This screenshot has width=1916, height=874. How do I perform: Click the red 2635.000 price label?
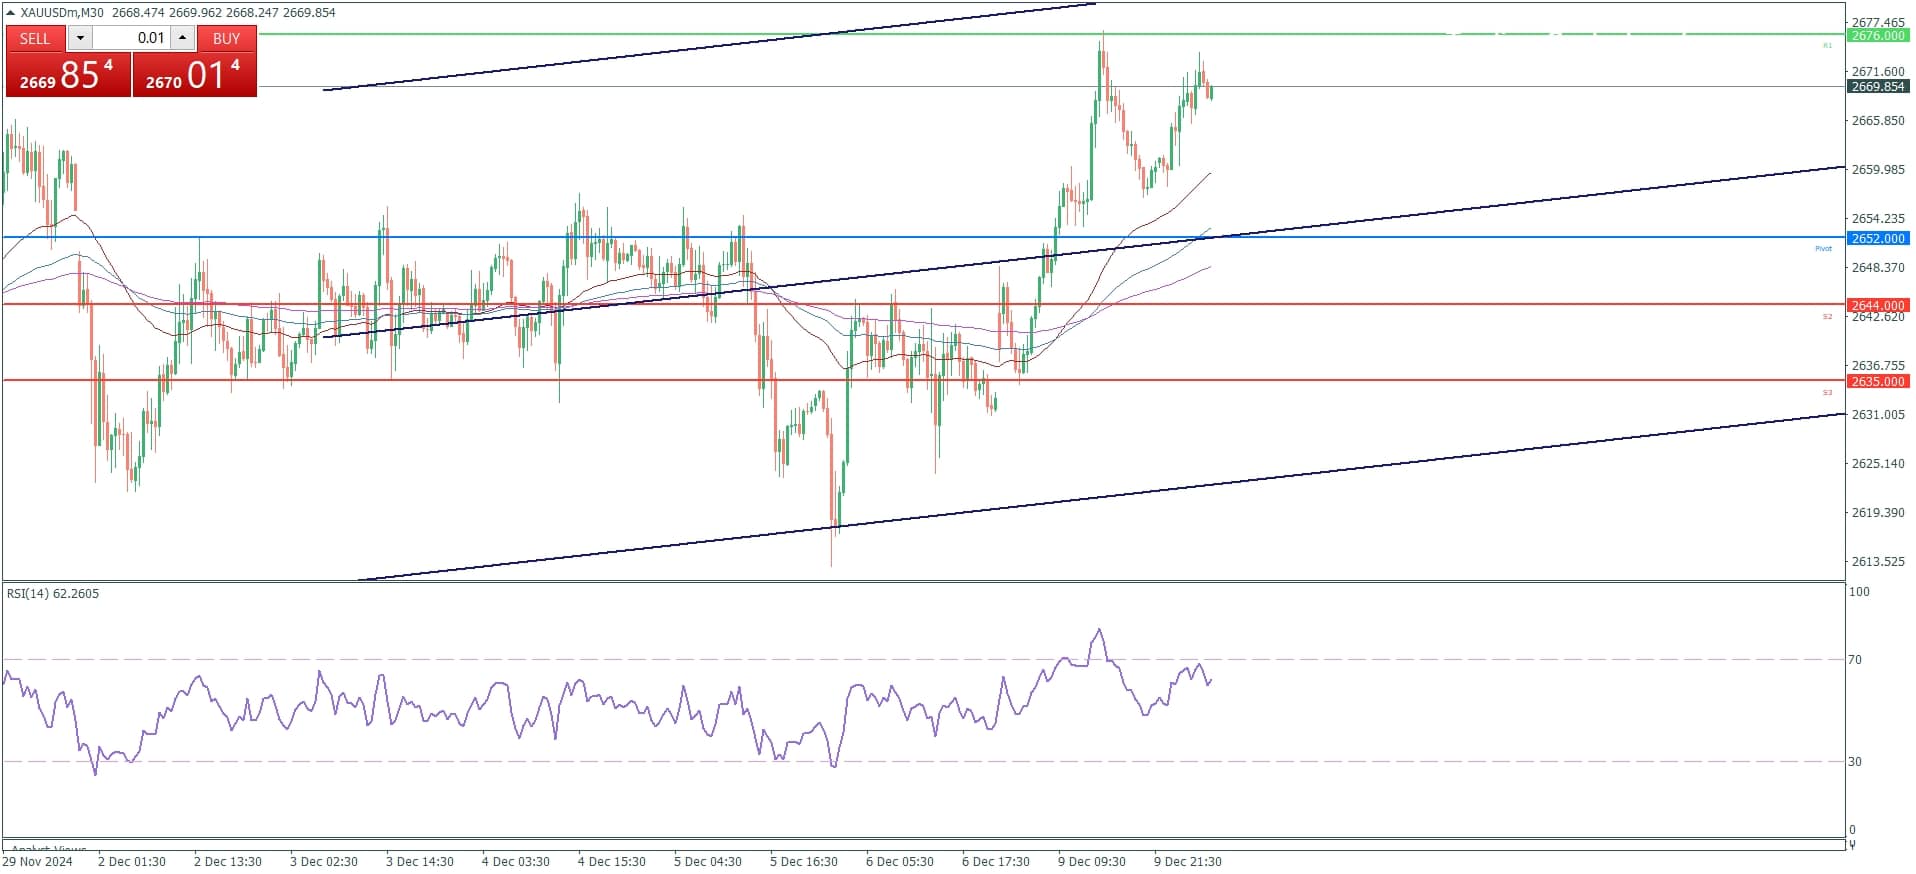tap(1878, 382)
